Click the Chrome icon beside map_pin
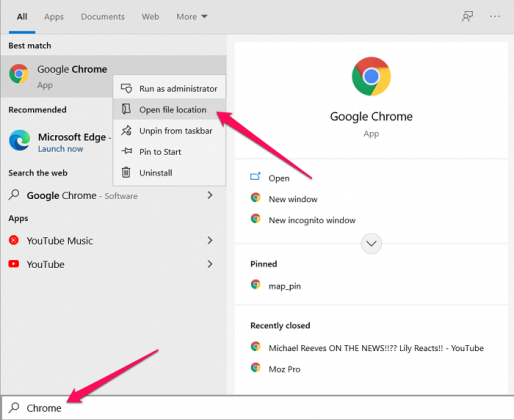The width and height of the screenshot is (514, 420). [x=256, y=284]
